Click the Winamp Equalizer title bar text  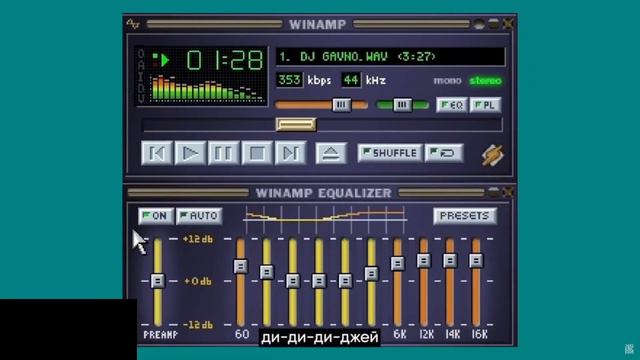323,193
